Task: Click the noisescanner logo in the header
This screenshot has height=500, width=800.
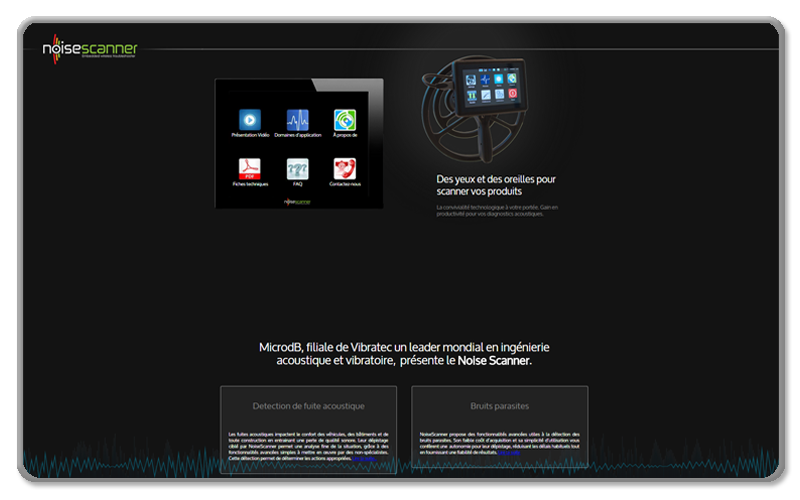Action: (x=90, y=49)
